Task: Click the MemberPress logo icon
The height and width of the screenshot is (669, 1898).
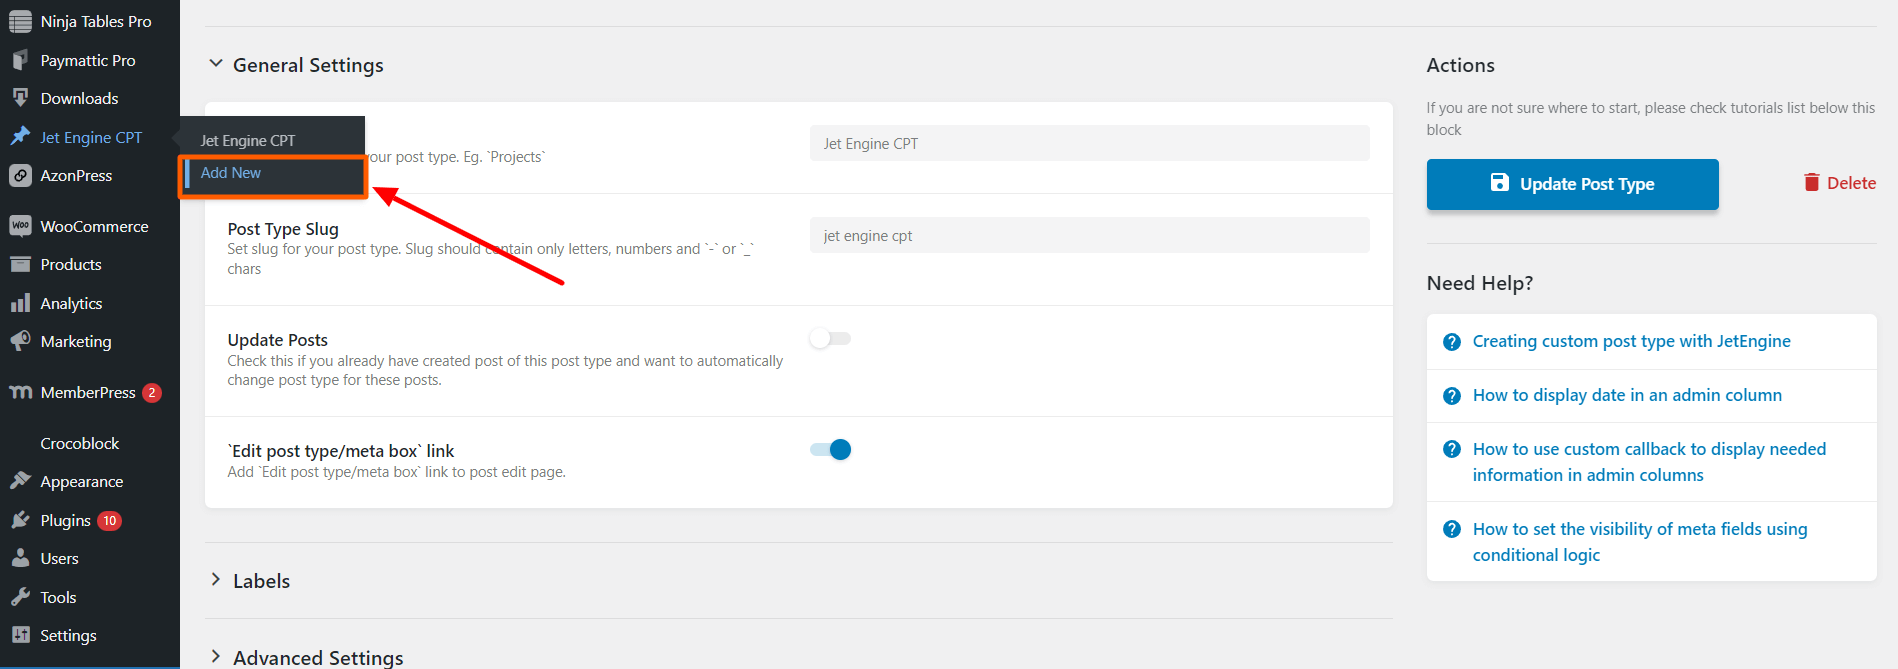Action: click(20, 392)
